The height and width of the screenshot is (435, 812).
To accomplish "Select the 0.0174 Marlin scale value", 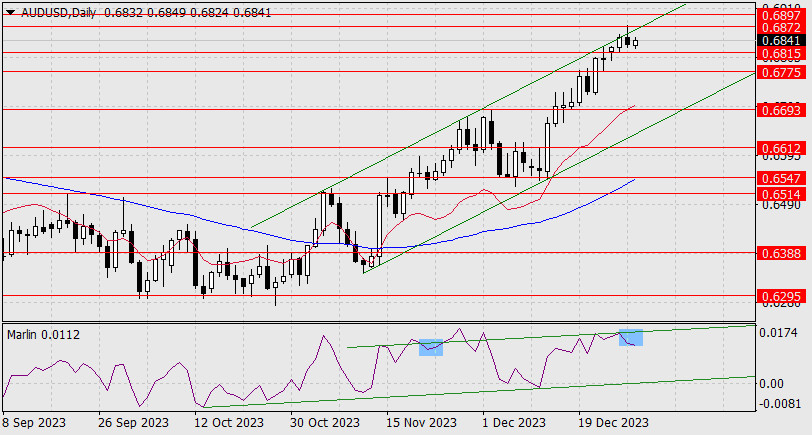I will [x=778, y=333].
